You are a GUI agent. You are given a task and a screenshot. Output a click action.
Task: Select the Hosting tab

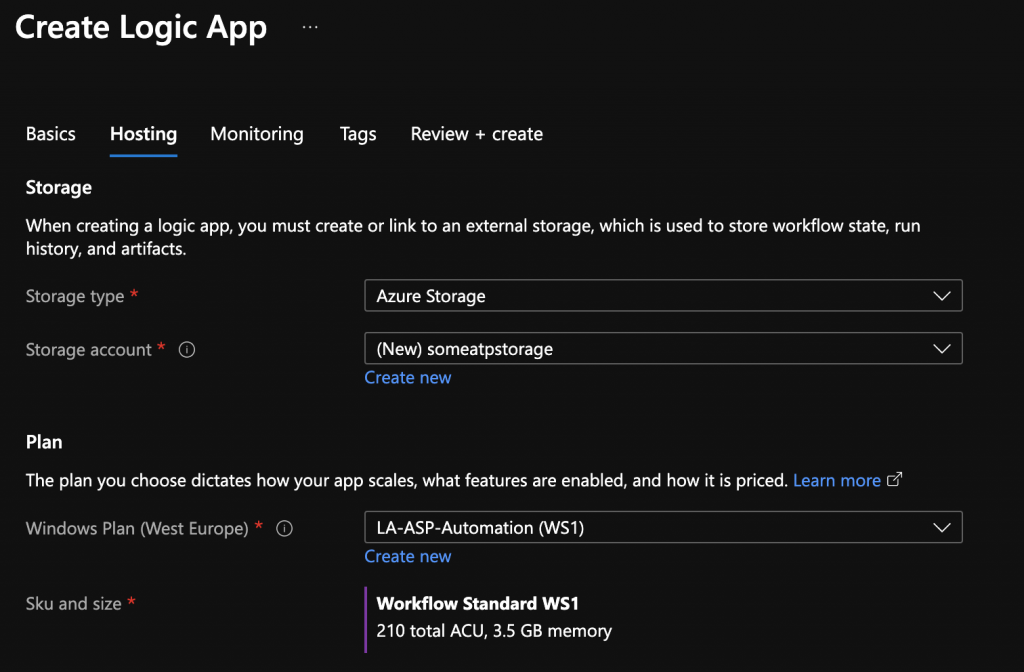point(143,134)
